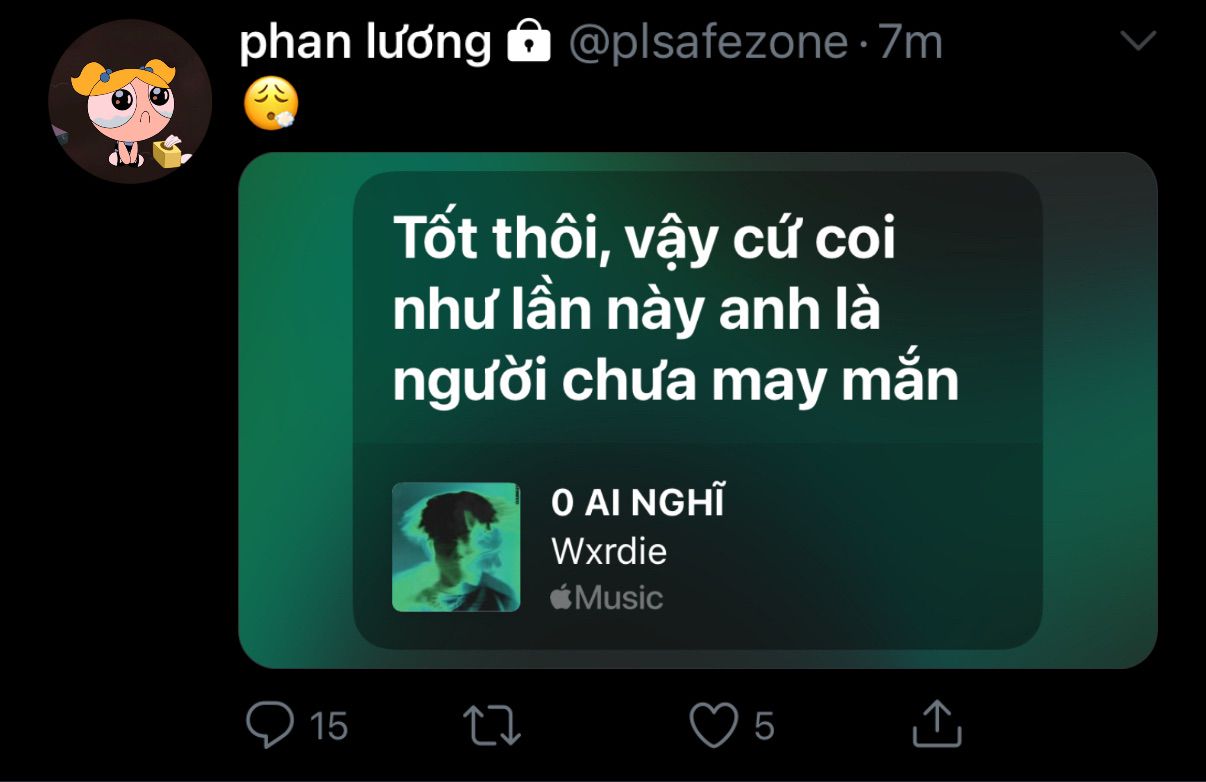Open the reply speech bubble icon
1206x782 pixels.
click(269, 724)
